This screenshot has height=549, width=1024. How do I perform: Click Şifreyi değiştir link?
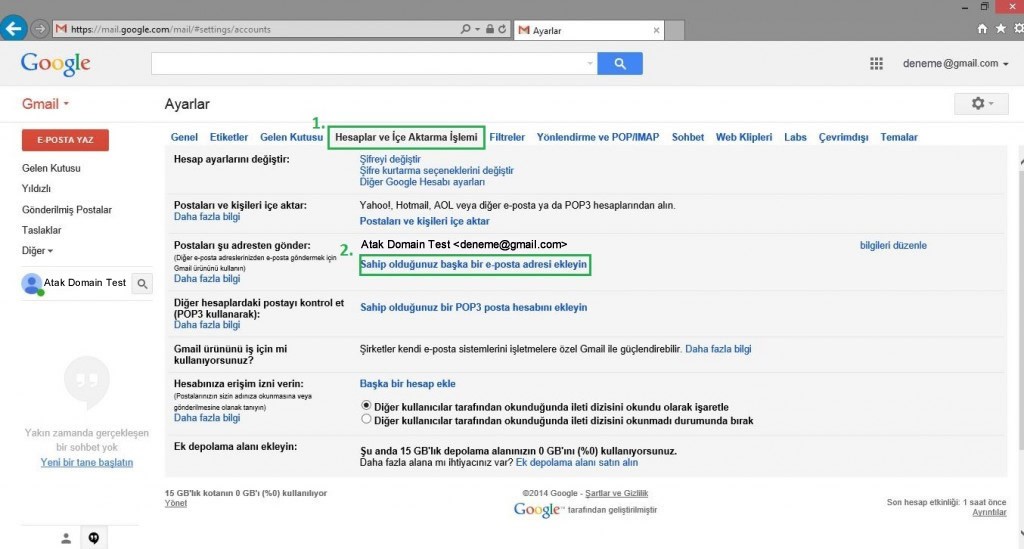pyautogui.click(x=390, y=159)
